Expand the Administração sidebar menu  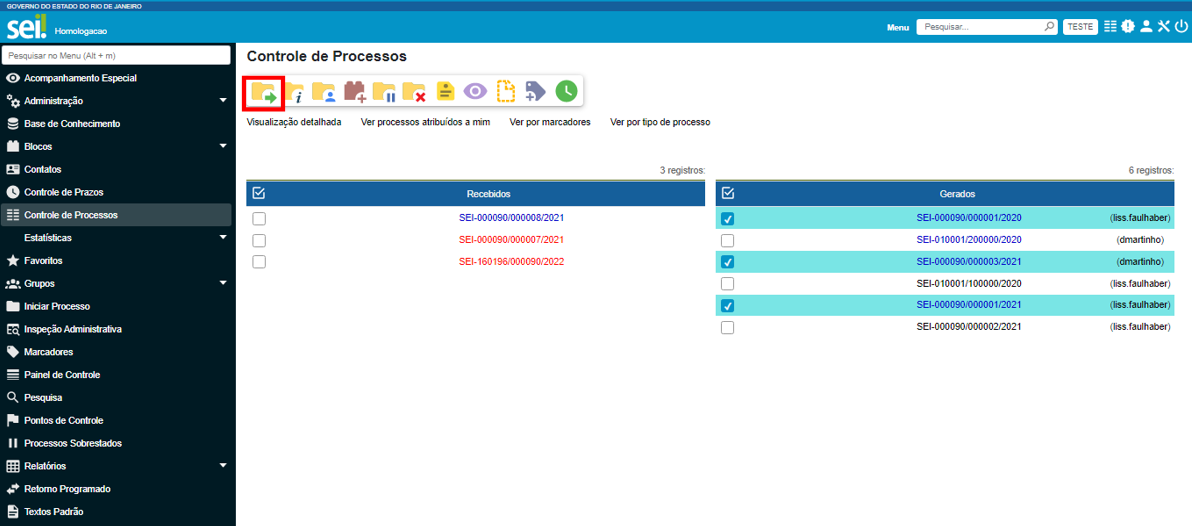tap(223, 101)
